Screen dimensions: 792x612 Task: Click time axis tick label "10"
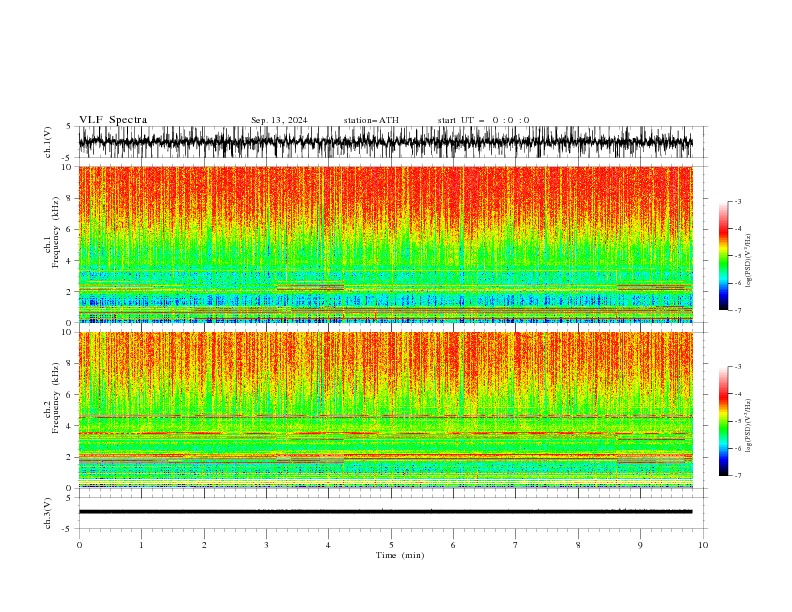pos(703,545)
